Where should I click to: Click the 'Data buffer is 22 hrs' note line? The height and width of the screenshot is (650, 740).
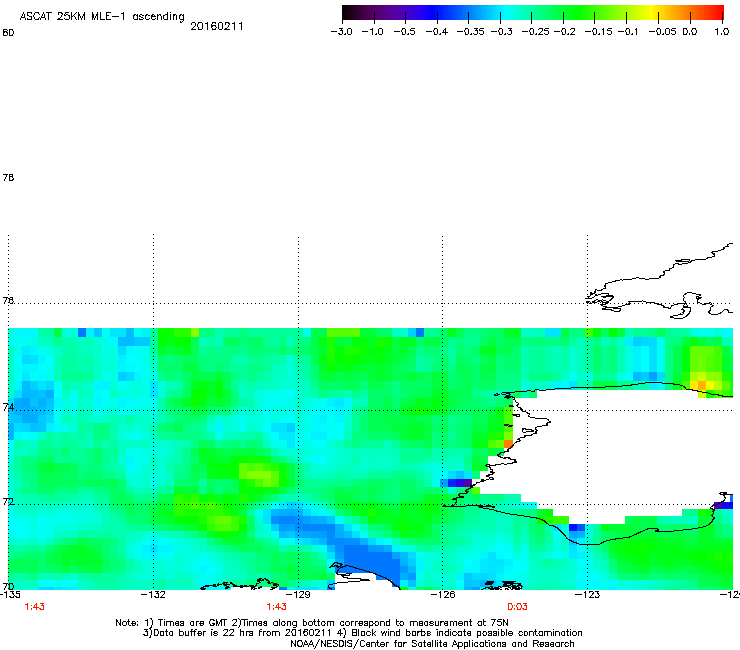(362, 633)
